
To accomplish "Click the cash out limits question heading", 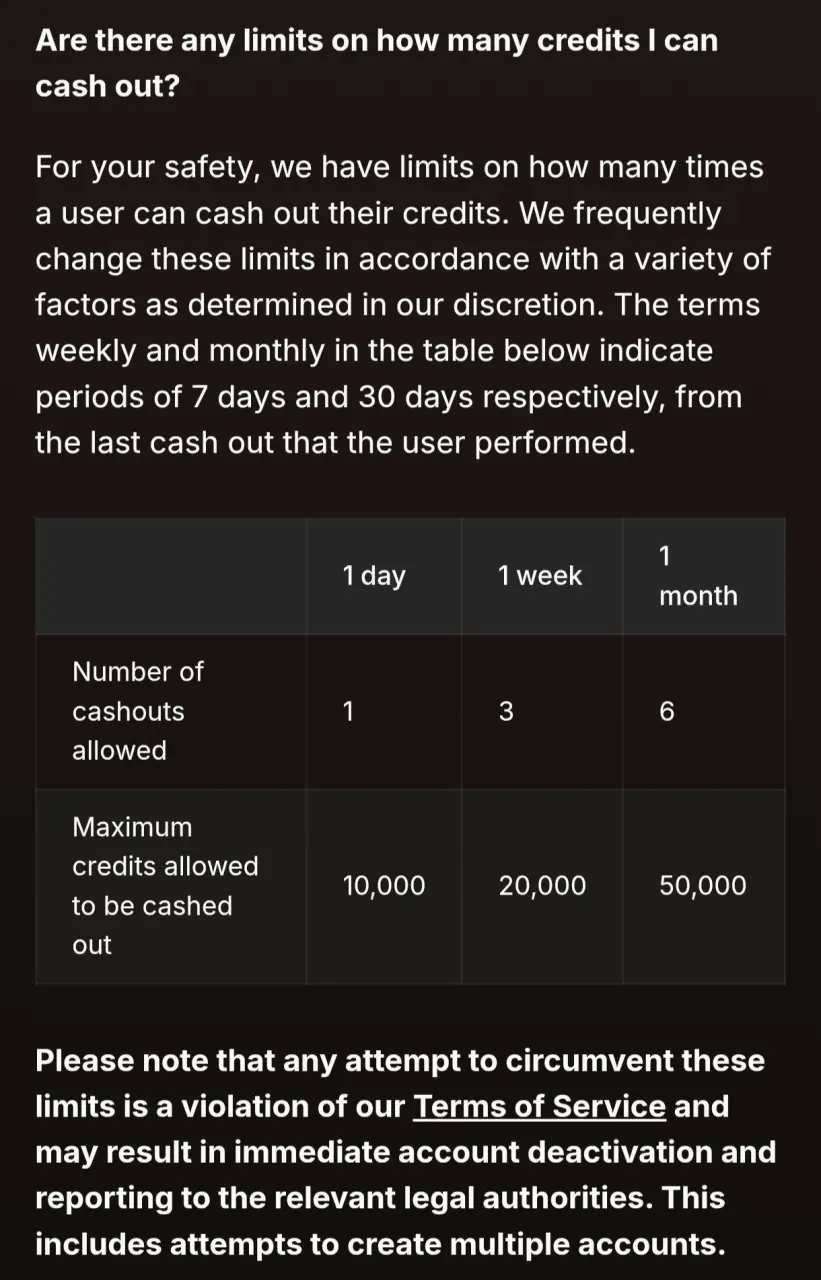I will [376, 63].
